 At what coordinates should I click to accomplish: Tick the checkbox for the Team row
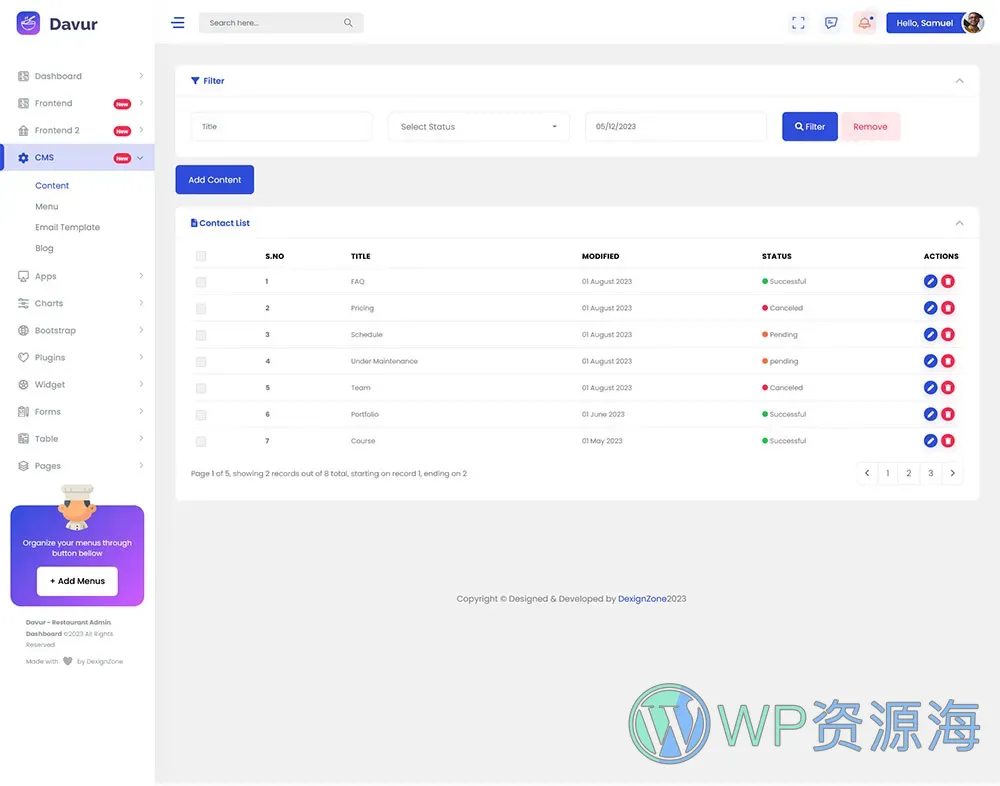click(201, 387)
